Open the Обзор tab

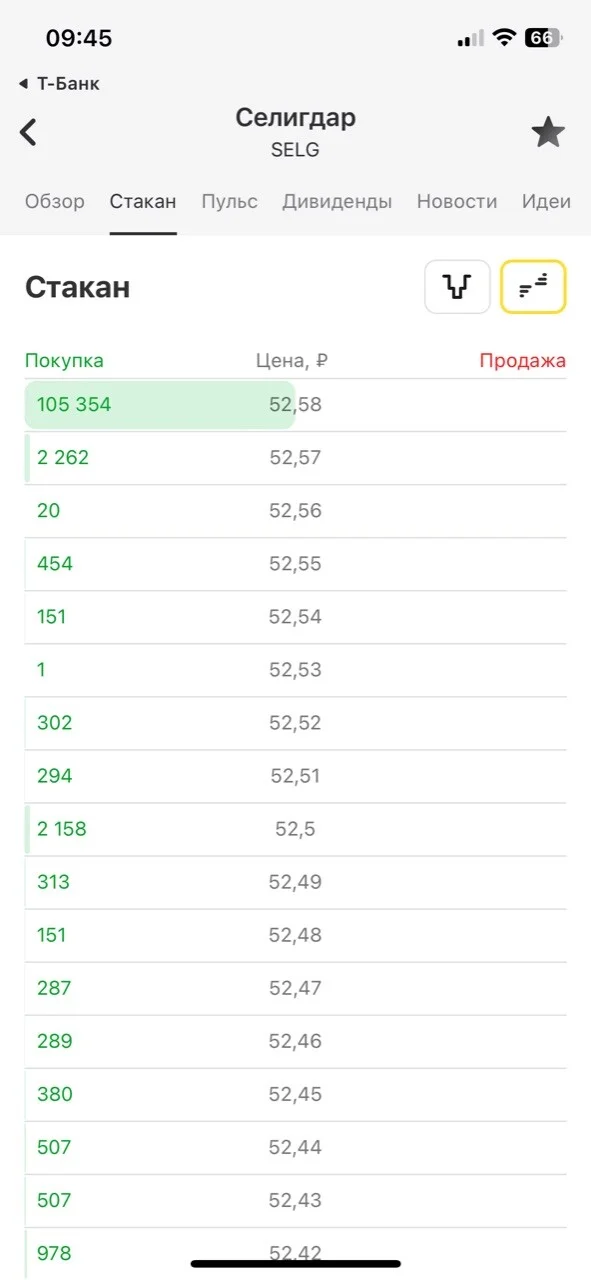click(55, 201)
